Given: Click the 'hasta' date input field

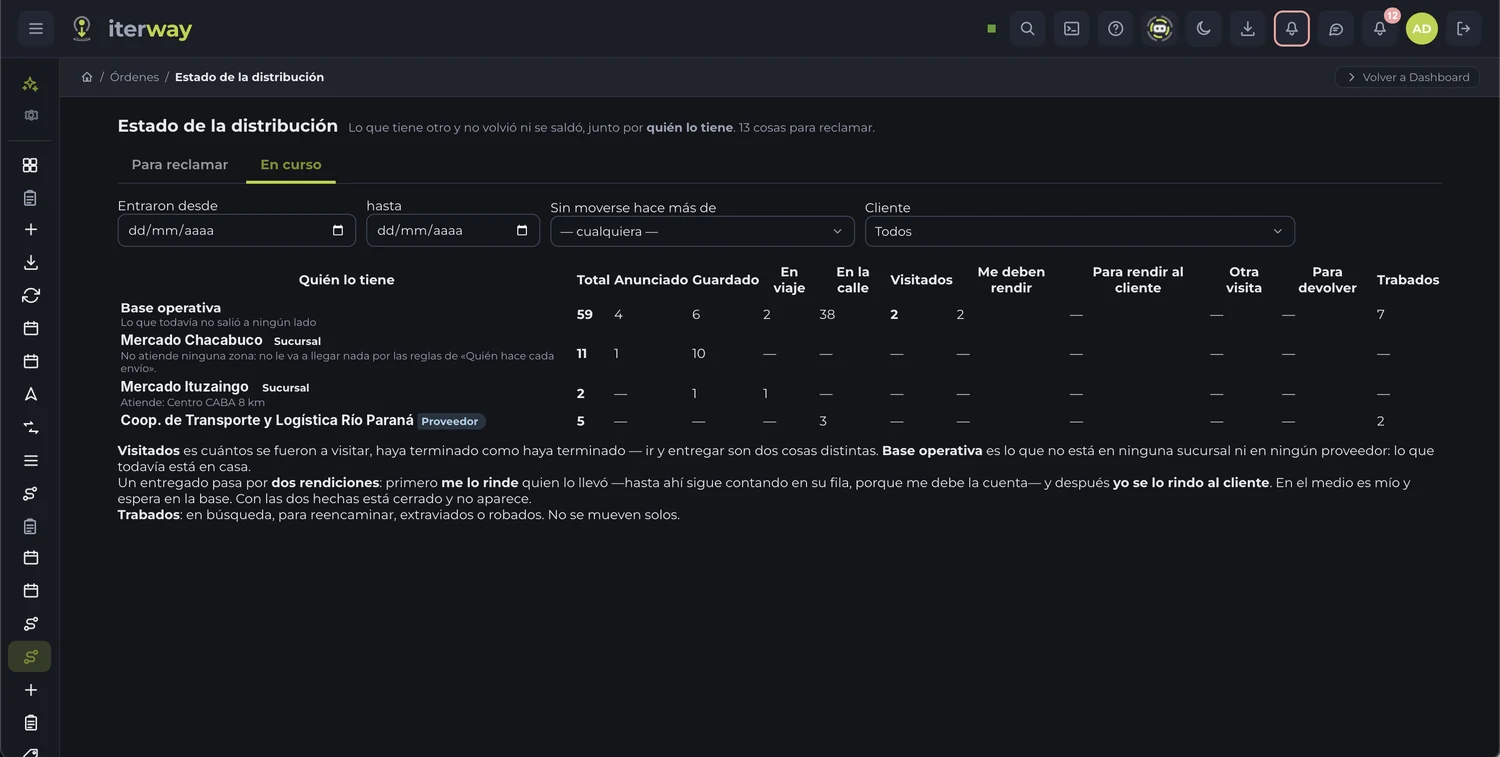Looking at the screenshot, I should [x=453, y=230].
